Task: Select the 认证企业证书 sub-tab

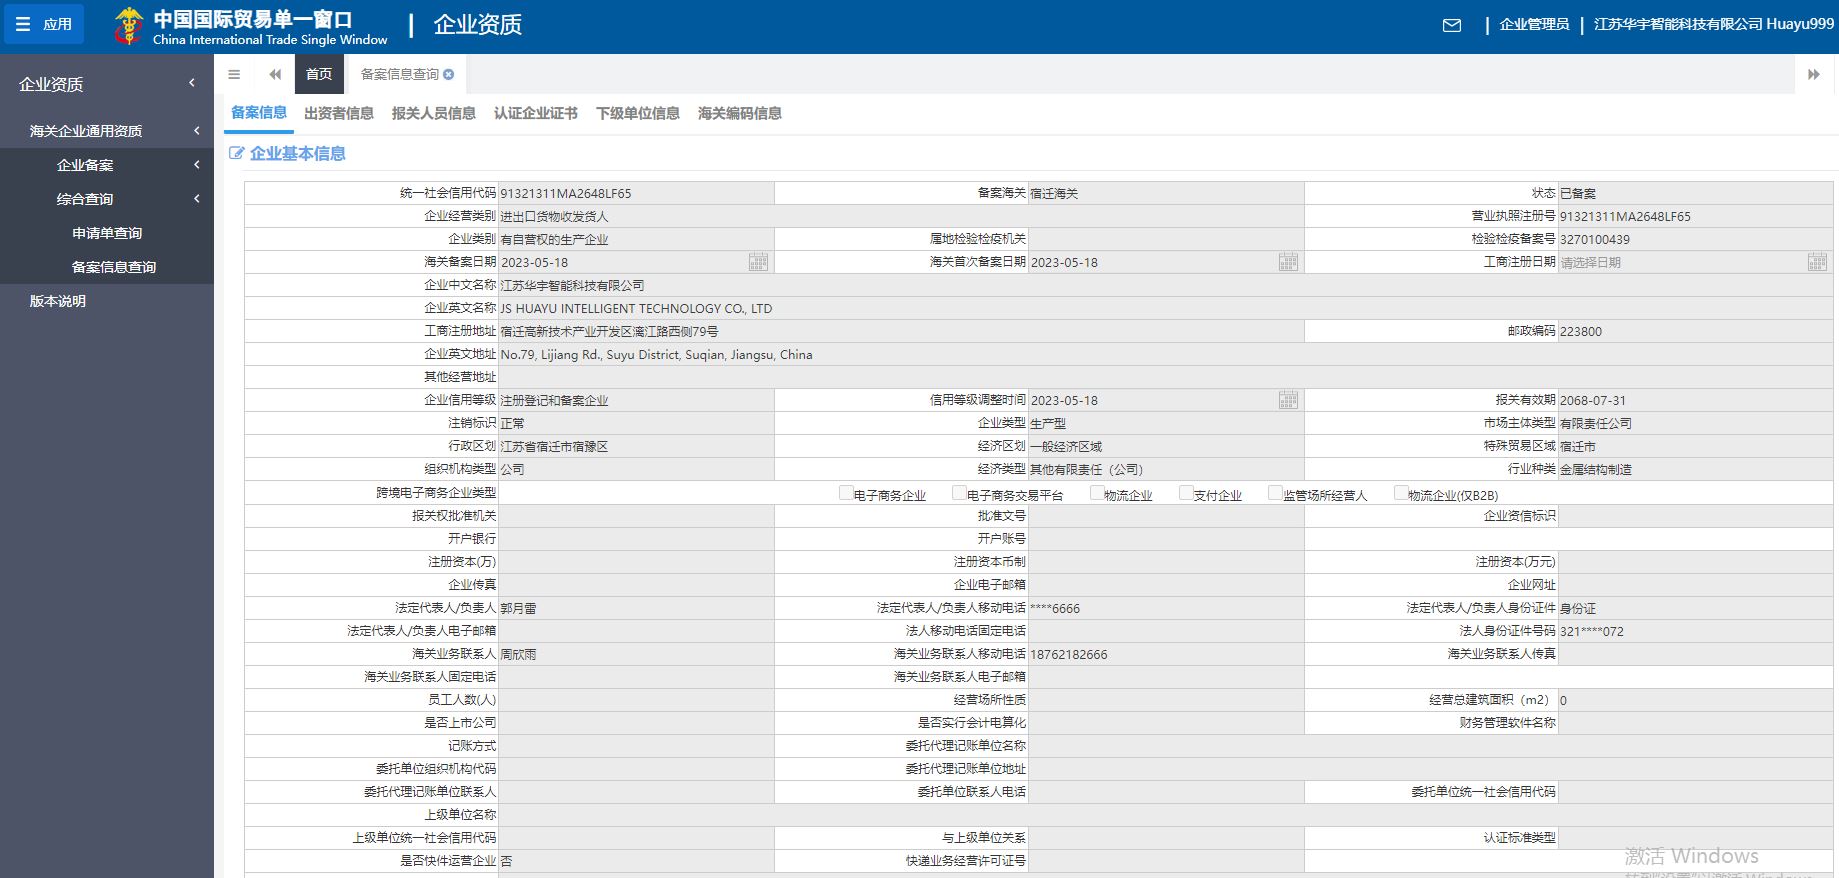Action: (536, 113)
